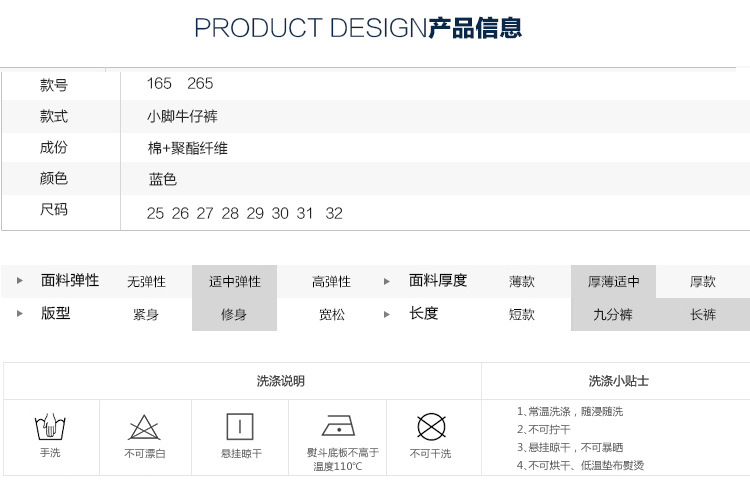The width and height of the screenshot is (750, 500).
Task: Click the 版型 label
Action: click(55, 313)
